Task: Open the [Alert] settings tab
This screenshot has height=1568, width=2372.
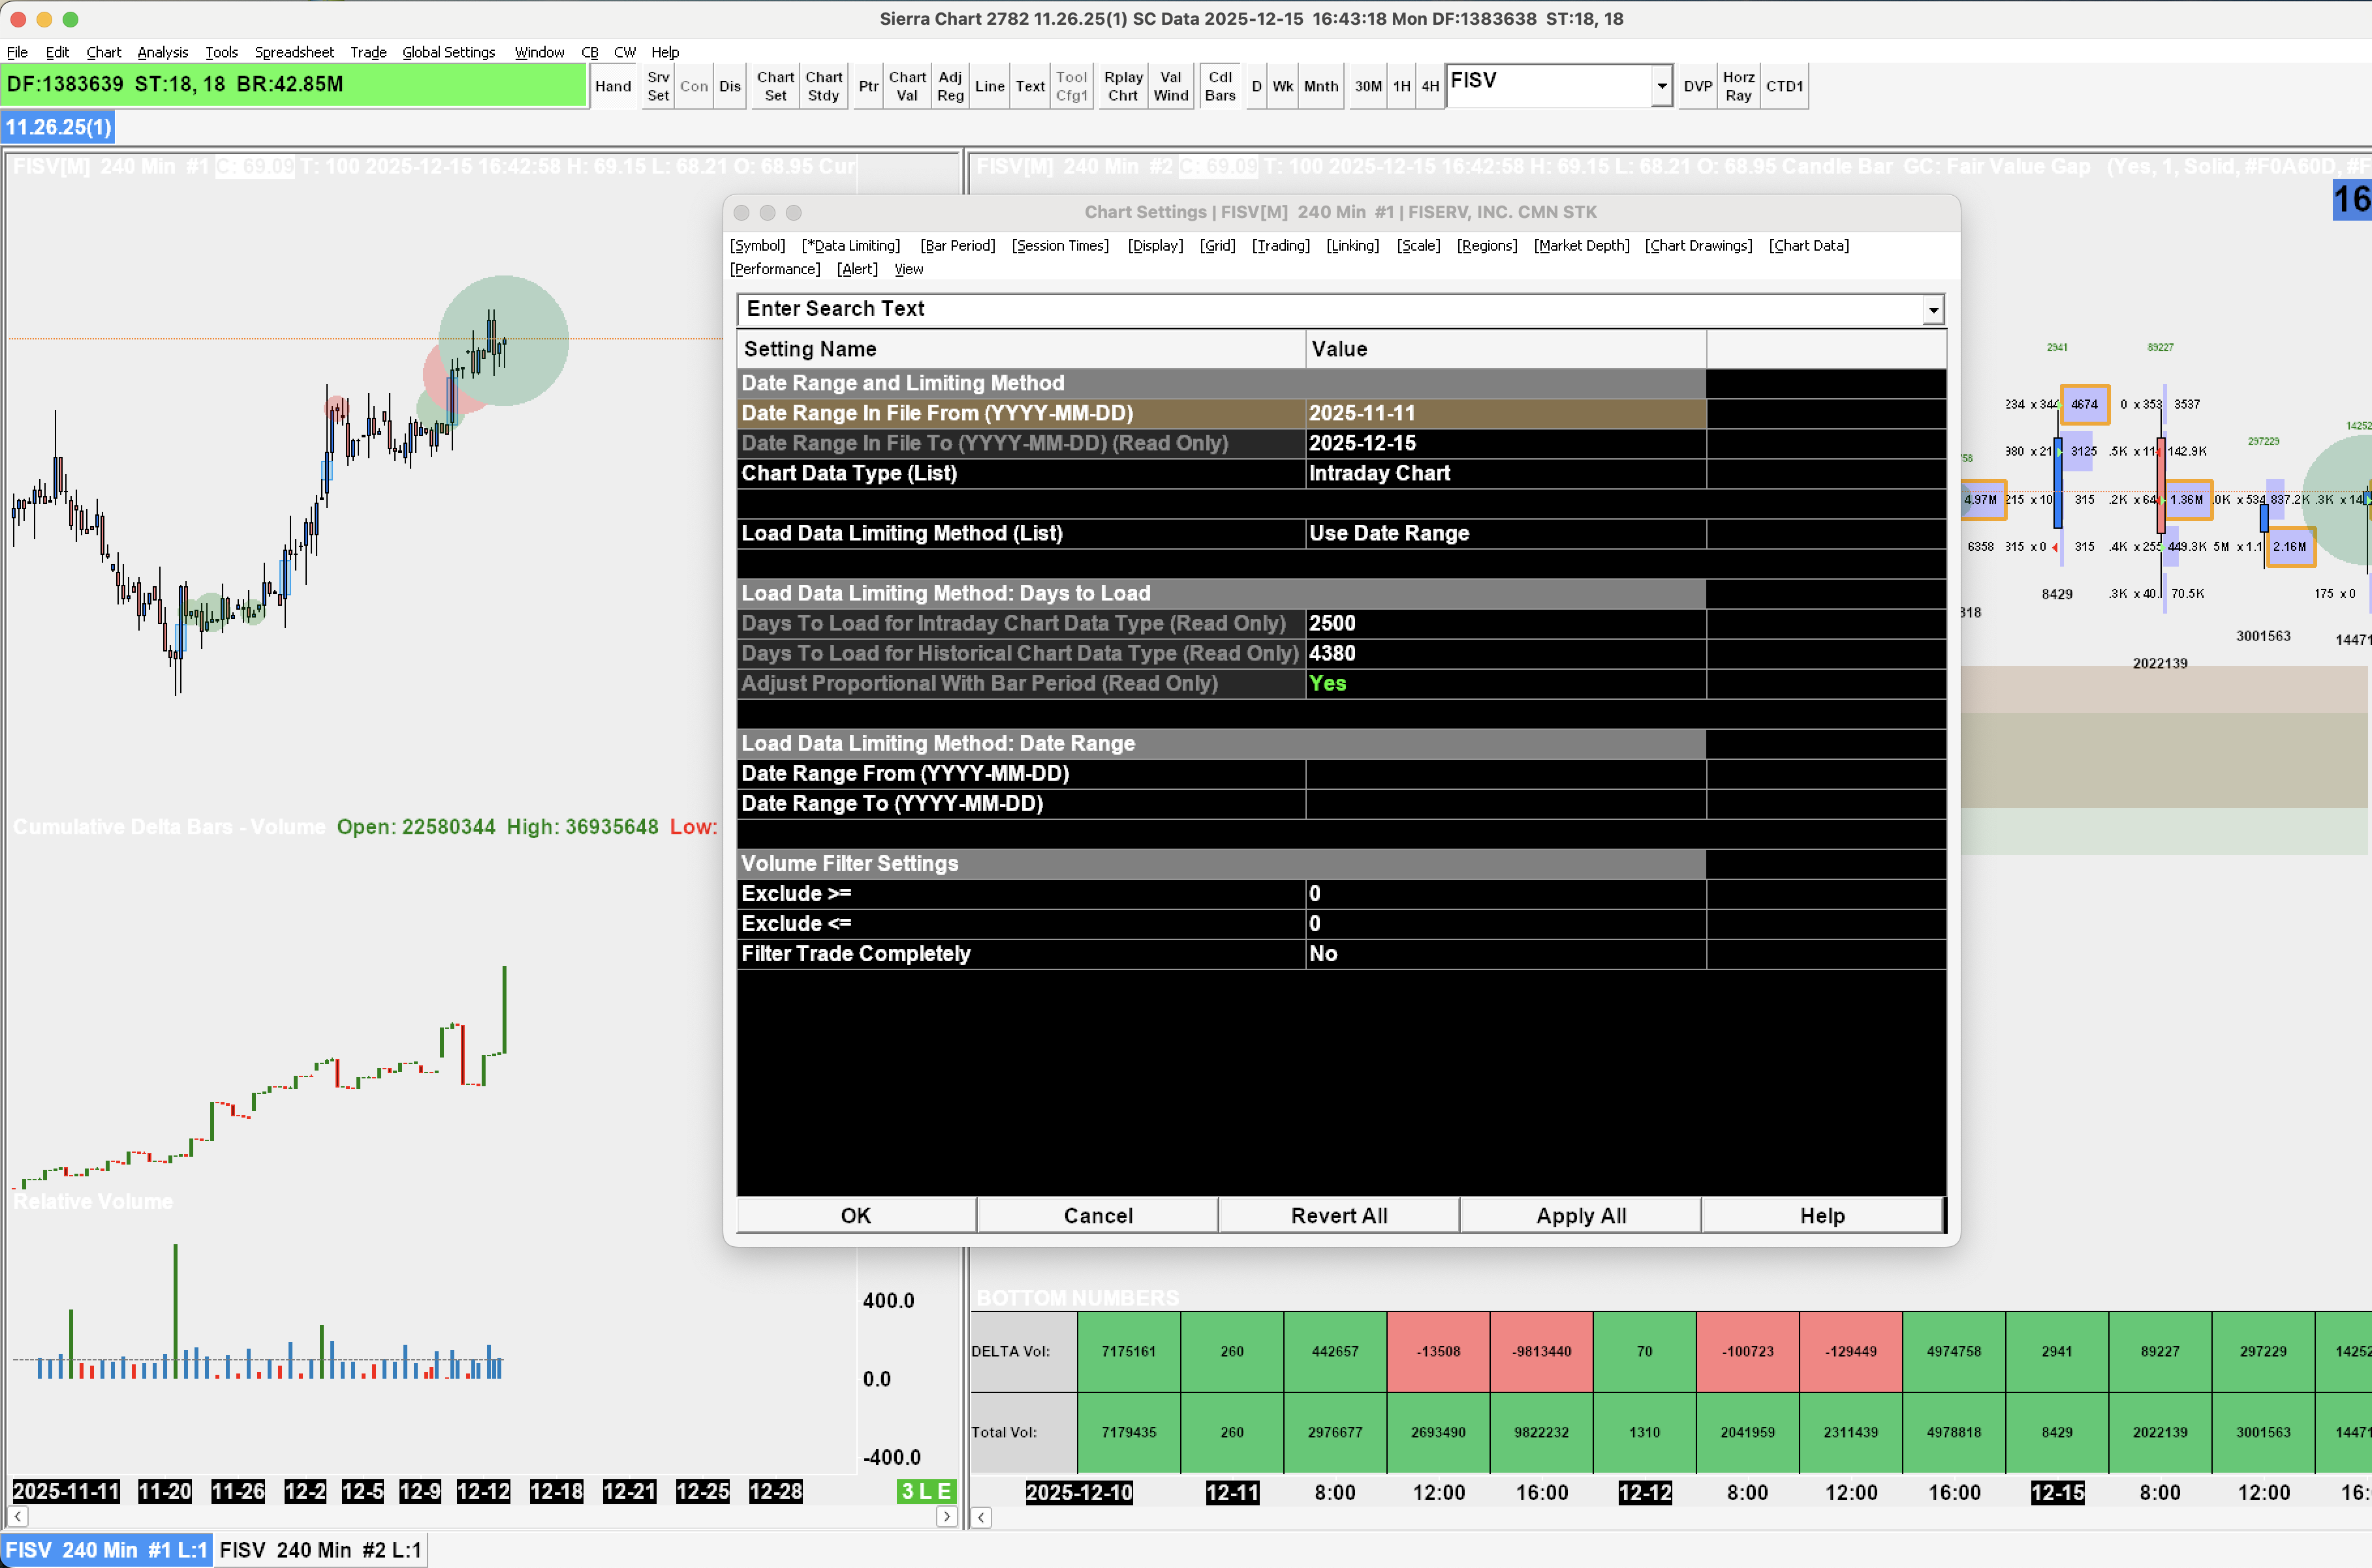Action: point(857,270)
